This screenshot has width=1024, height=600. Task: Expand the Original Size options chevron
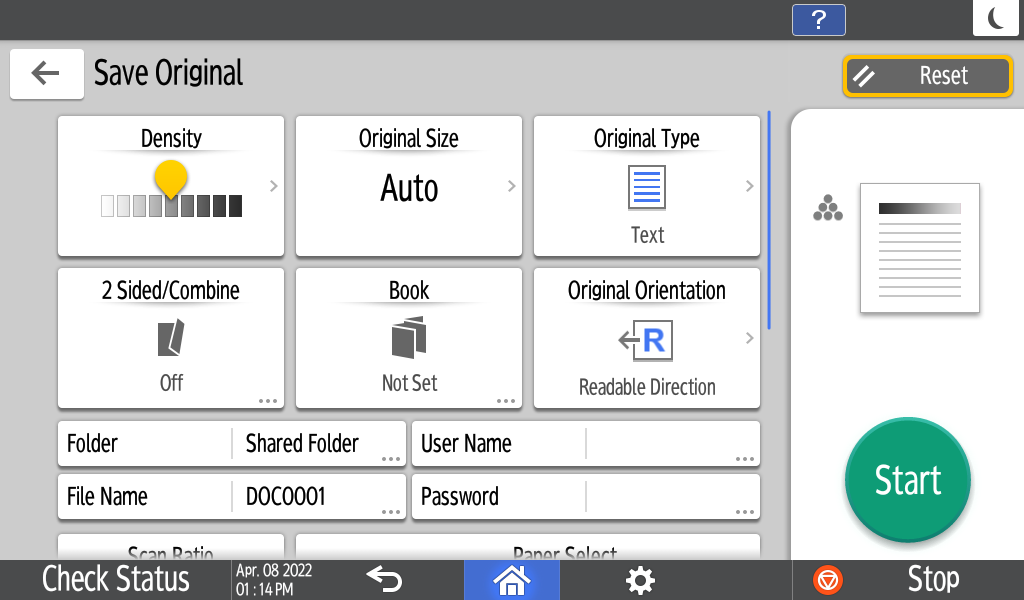pos(511,186)
